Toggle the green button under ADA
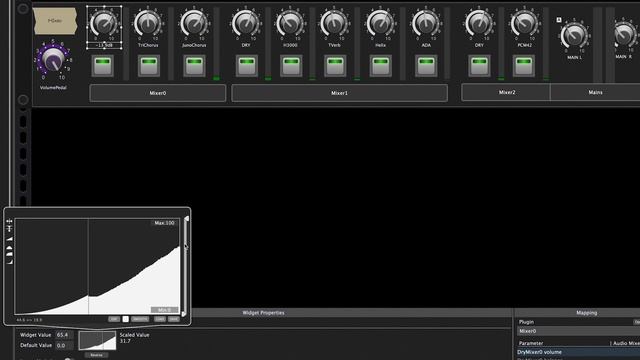 pos(426,65)
